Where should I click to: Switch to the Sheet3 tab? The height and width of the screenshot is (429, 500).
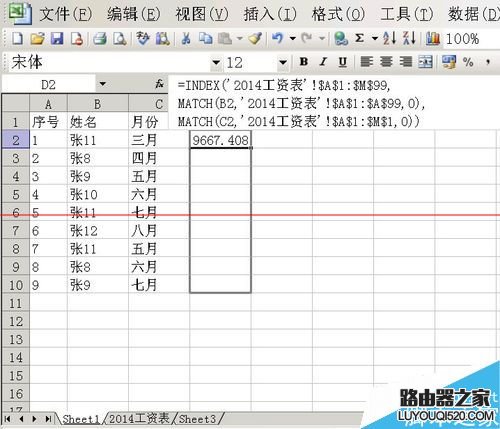pyautogui.click(x=197, y=419)
